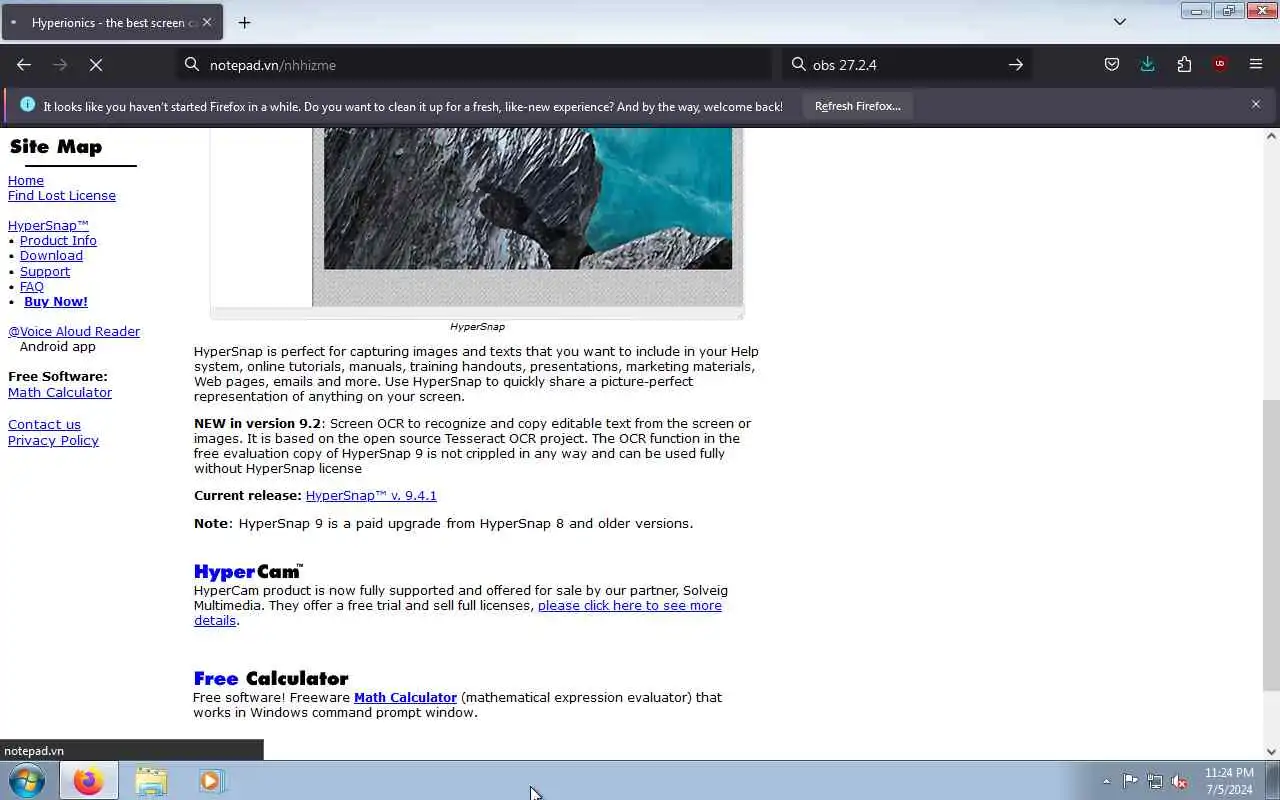Open the Firefox downloads panel
1280x800 pixels.
click(1147, 65)
